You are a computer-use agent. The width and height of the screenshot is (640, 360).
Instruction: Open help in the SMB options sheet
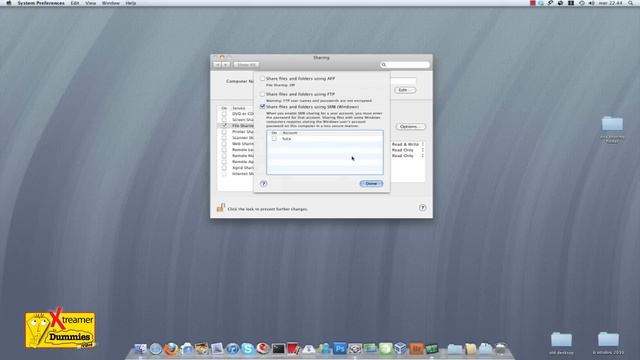tap(264, 184)
